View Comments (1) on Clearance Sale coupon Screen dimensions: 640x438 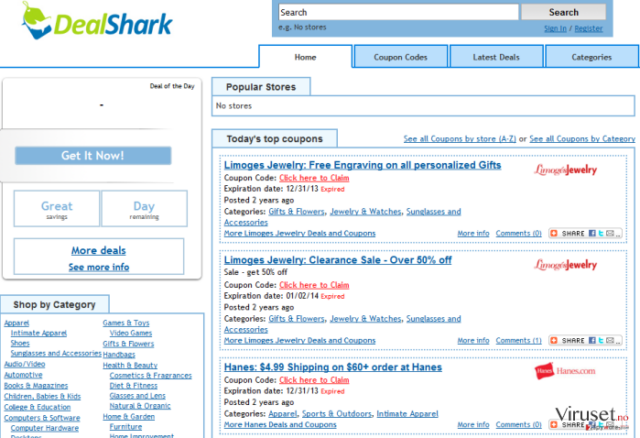519,340
